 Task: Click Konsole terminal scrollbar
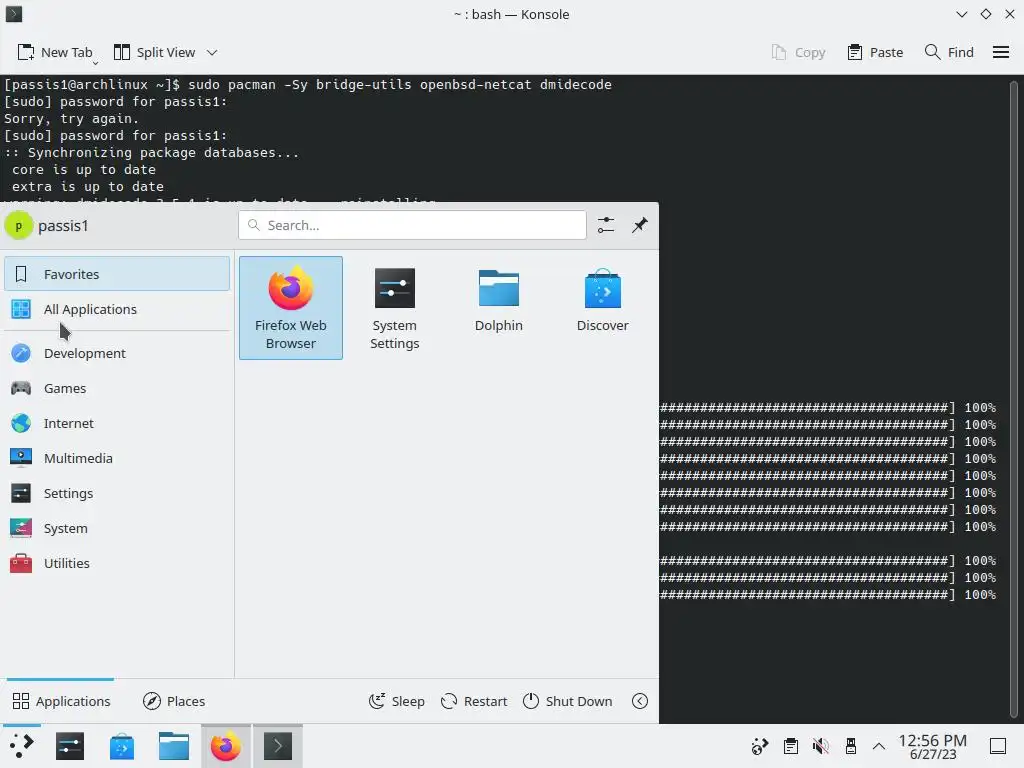click(x=1014, y=398)
